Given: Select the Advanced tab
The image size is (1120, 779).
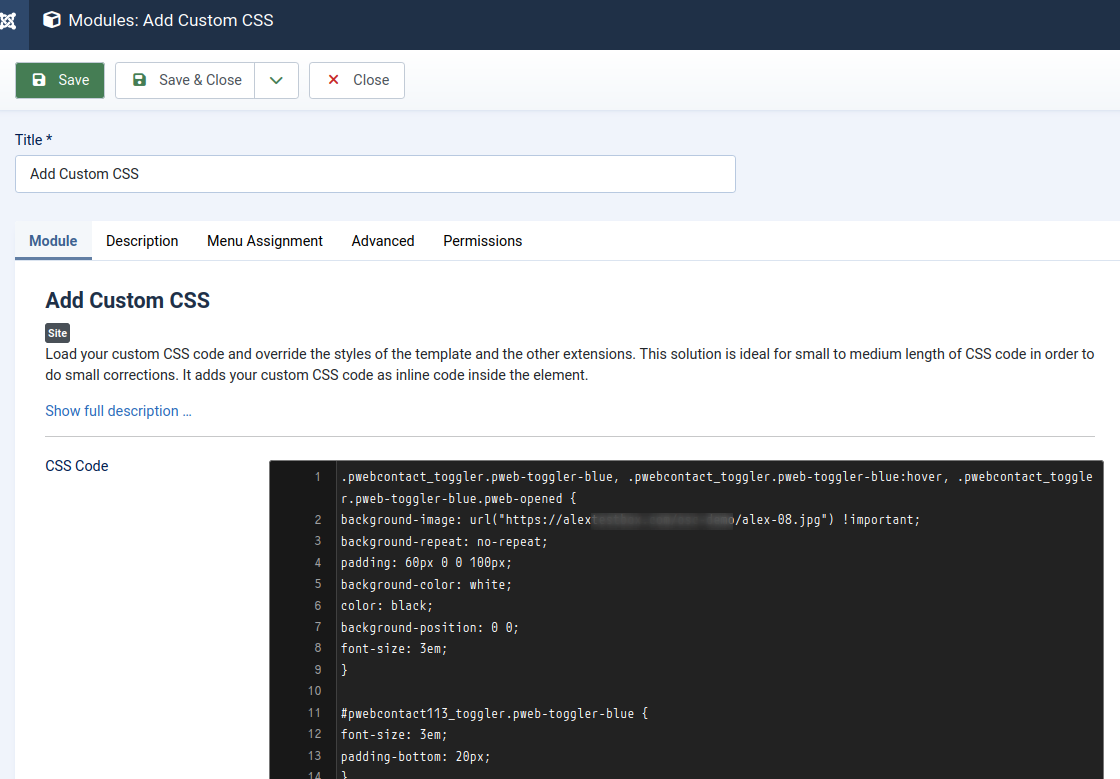Looking at the screenshot, I should click(382, 241).
